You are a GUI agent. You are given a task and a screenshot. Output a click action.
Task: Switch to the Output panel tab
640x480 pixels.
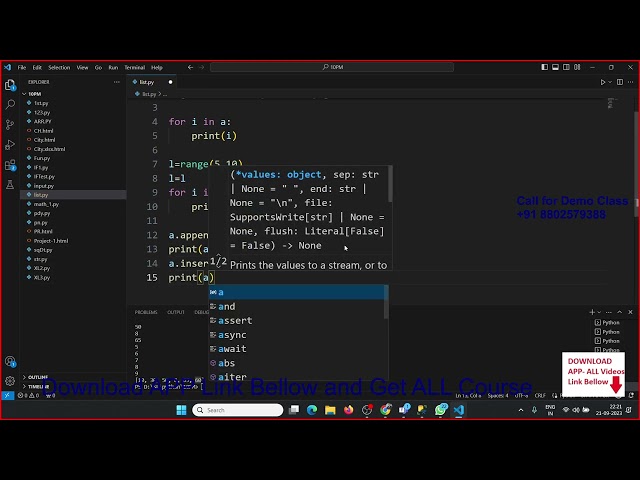176,312
